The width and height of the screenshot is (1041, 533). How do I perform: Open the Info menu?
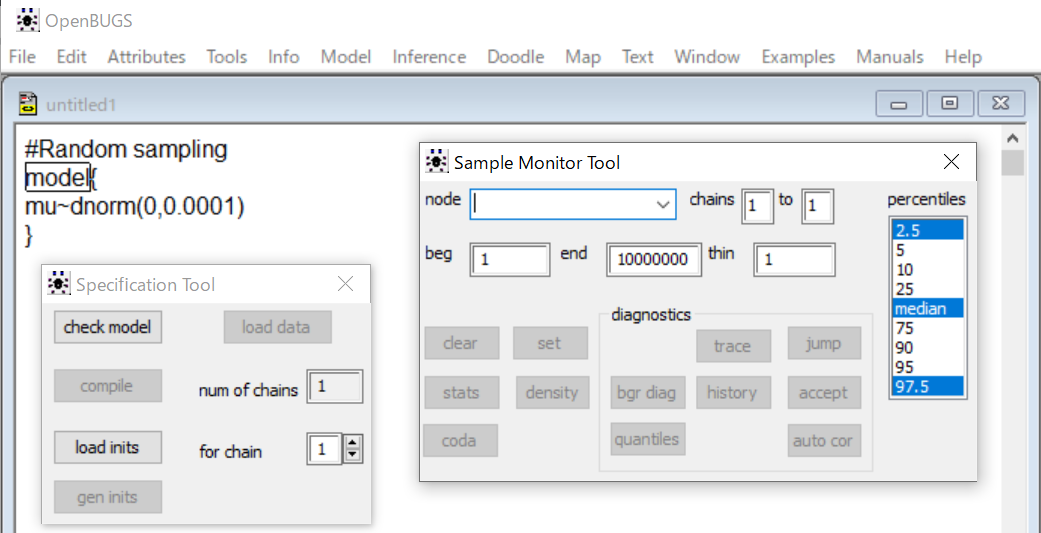tap(283, 57)
